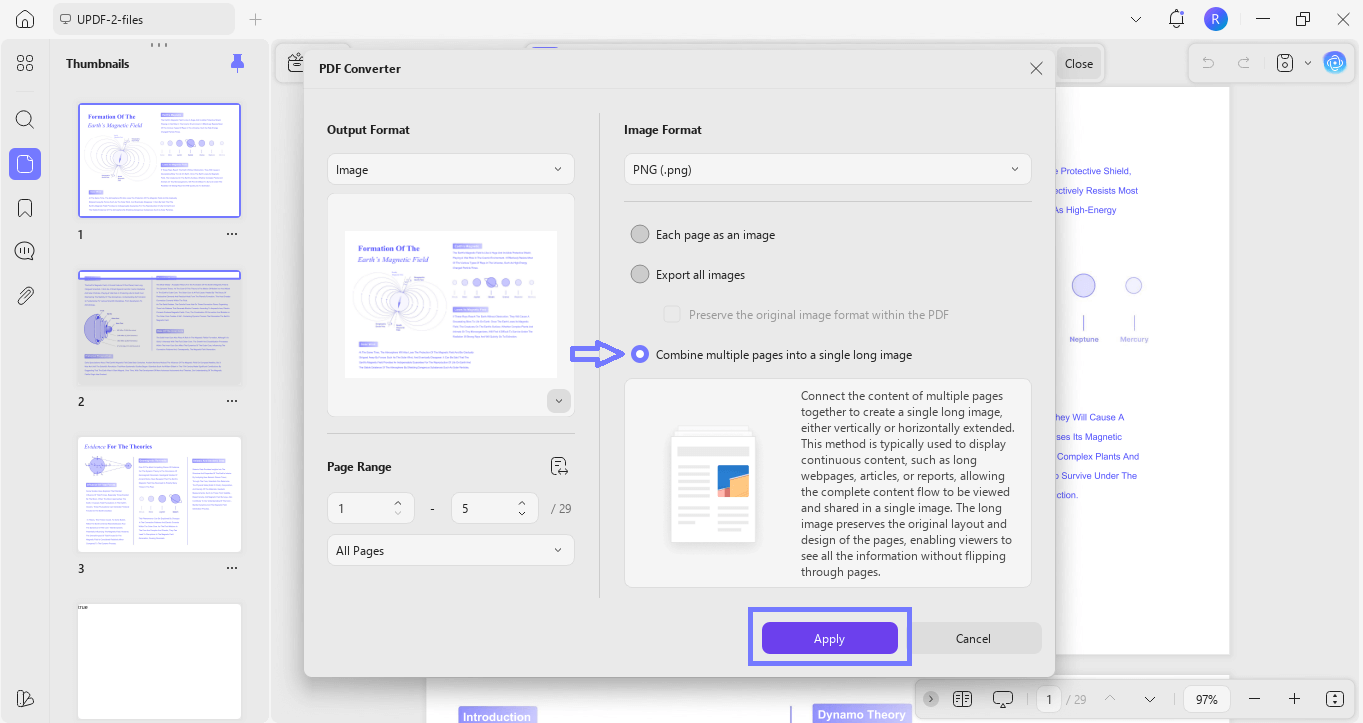Start presentation mode from the bottom bar
The height and width of the screenshot is (723, 1363).
point(1002,698)
